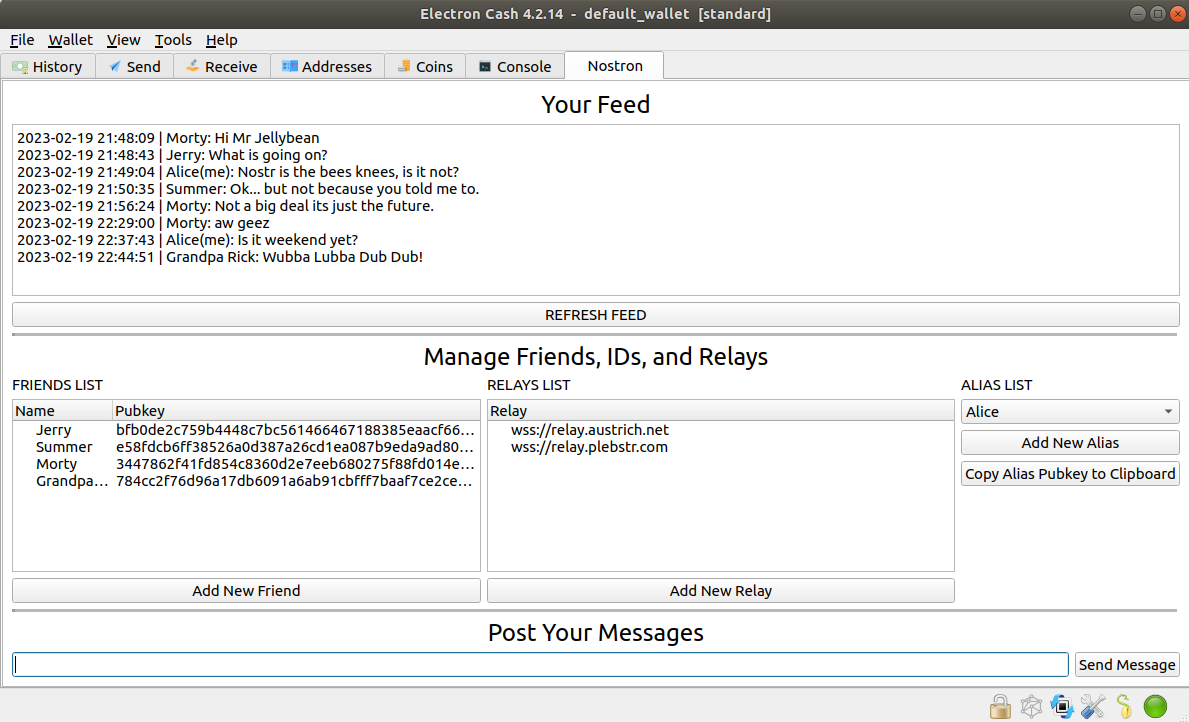Expand the Alice alias dropdown
The height and width of the screenshot is (722, 1189).
pos(1070,412)
